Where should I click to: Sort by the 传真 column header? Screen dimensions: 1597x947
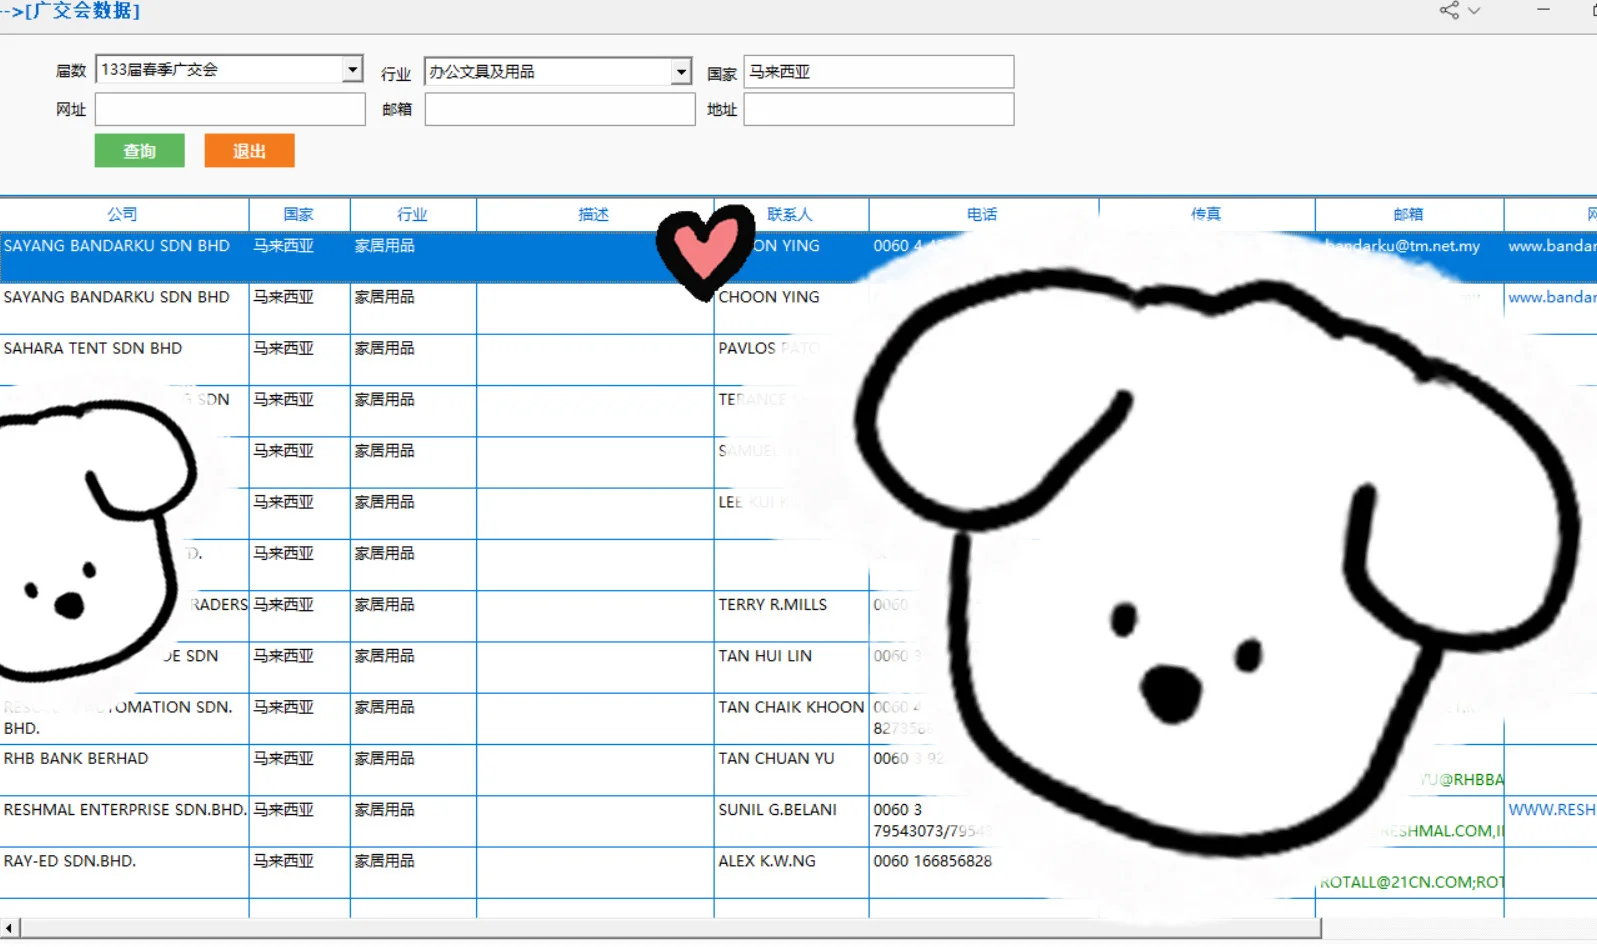tap(1207, 214)
